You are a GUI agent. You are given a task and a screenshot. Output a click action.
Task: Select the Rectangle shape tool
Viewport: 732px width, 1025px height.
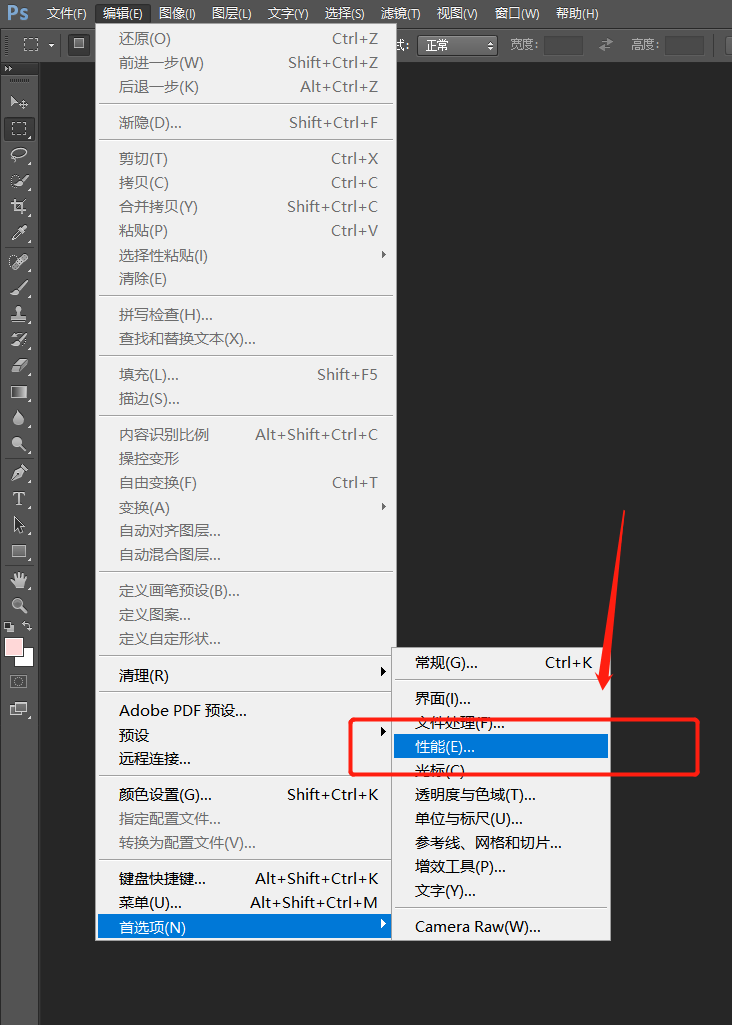[19, 551]
